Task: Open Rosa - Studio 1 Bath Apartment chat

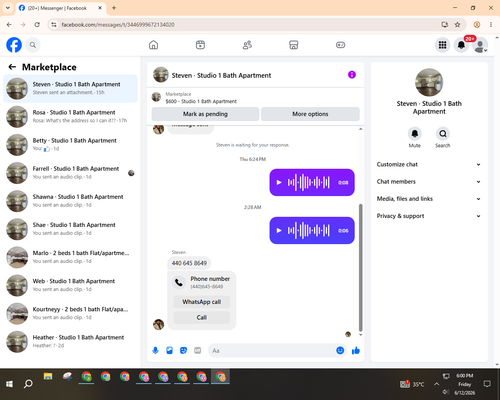Action: pos(70,117)
